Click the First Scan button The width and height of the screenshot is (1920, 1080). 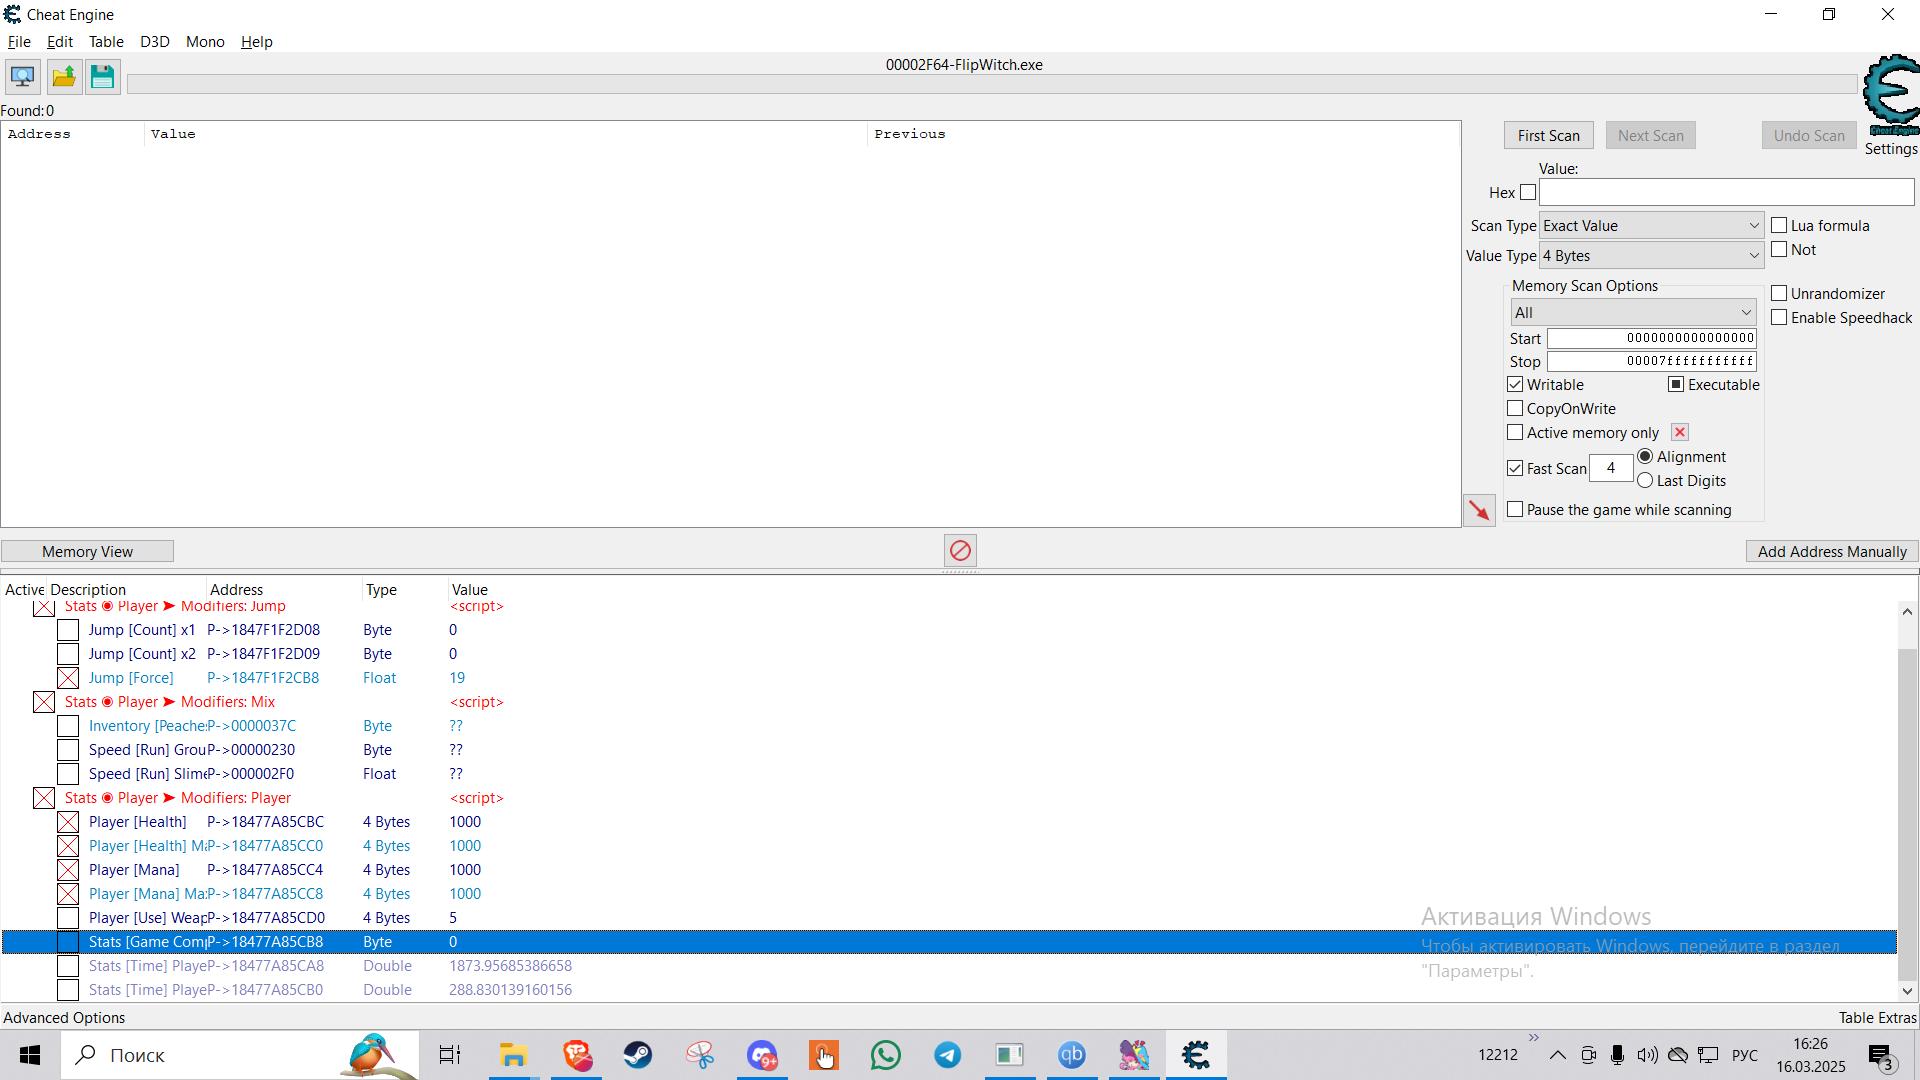point(1548,136)
